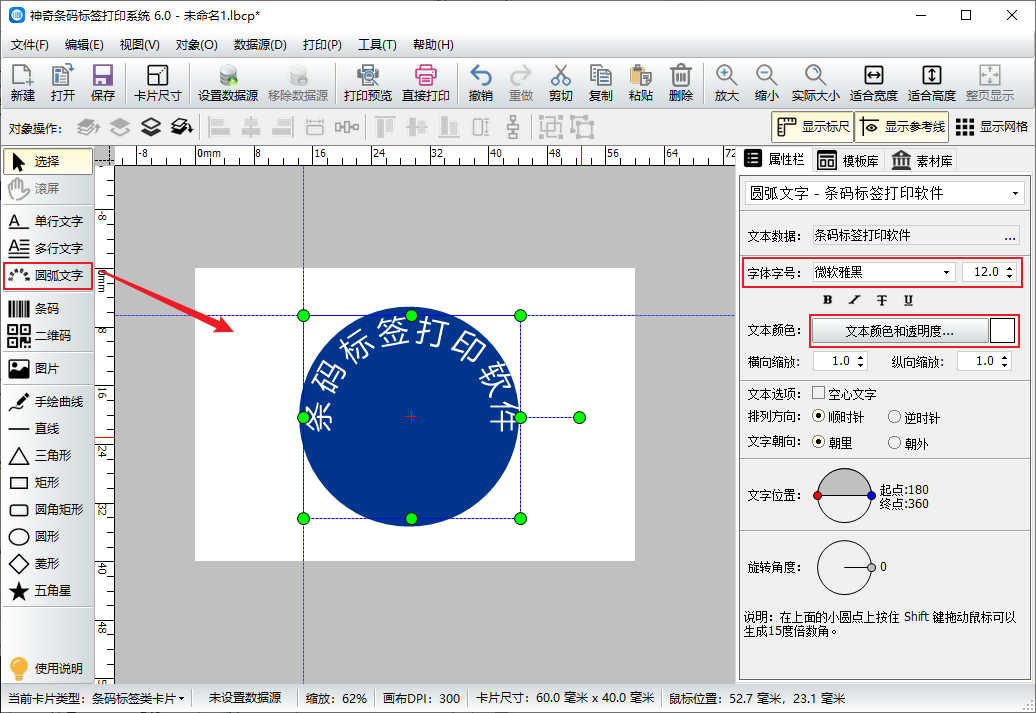This screenshot has width=1036, height=713.
Task: Select the 圆弧文字 arc text tool
Action: pos(48,275)
